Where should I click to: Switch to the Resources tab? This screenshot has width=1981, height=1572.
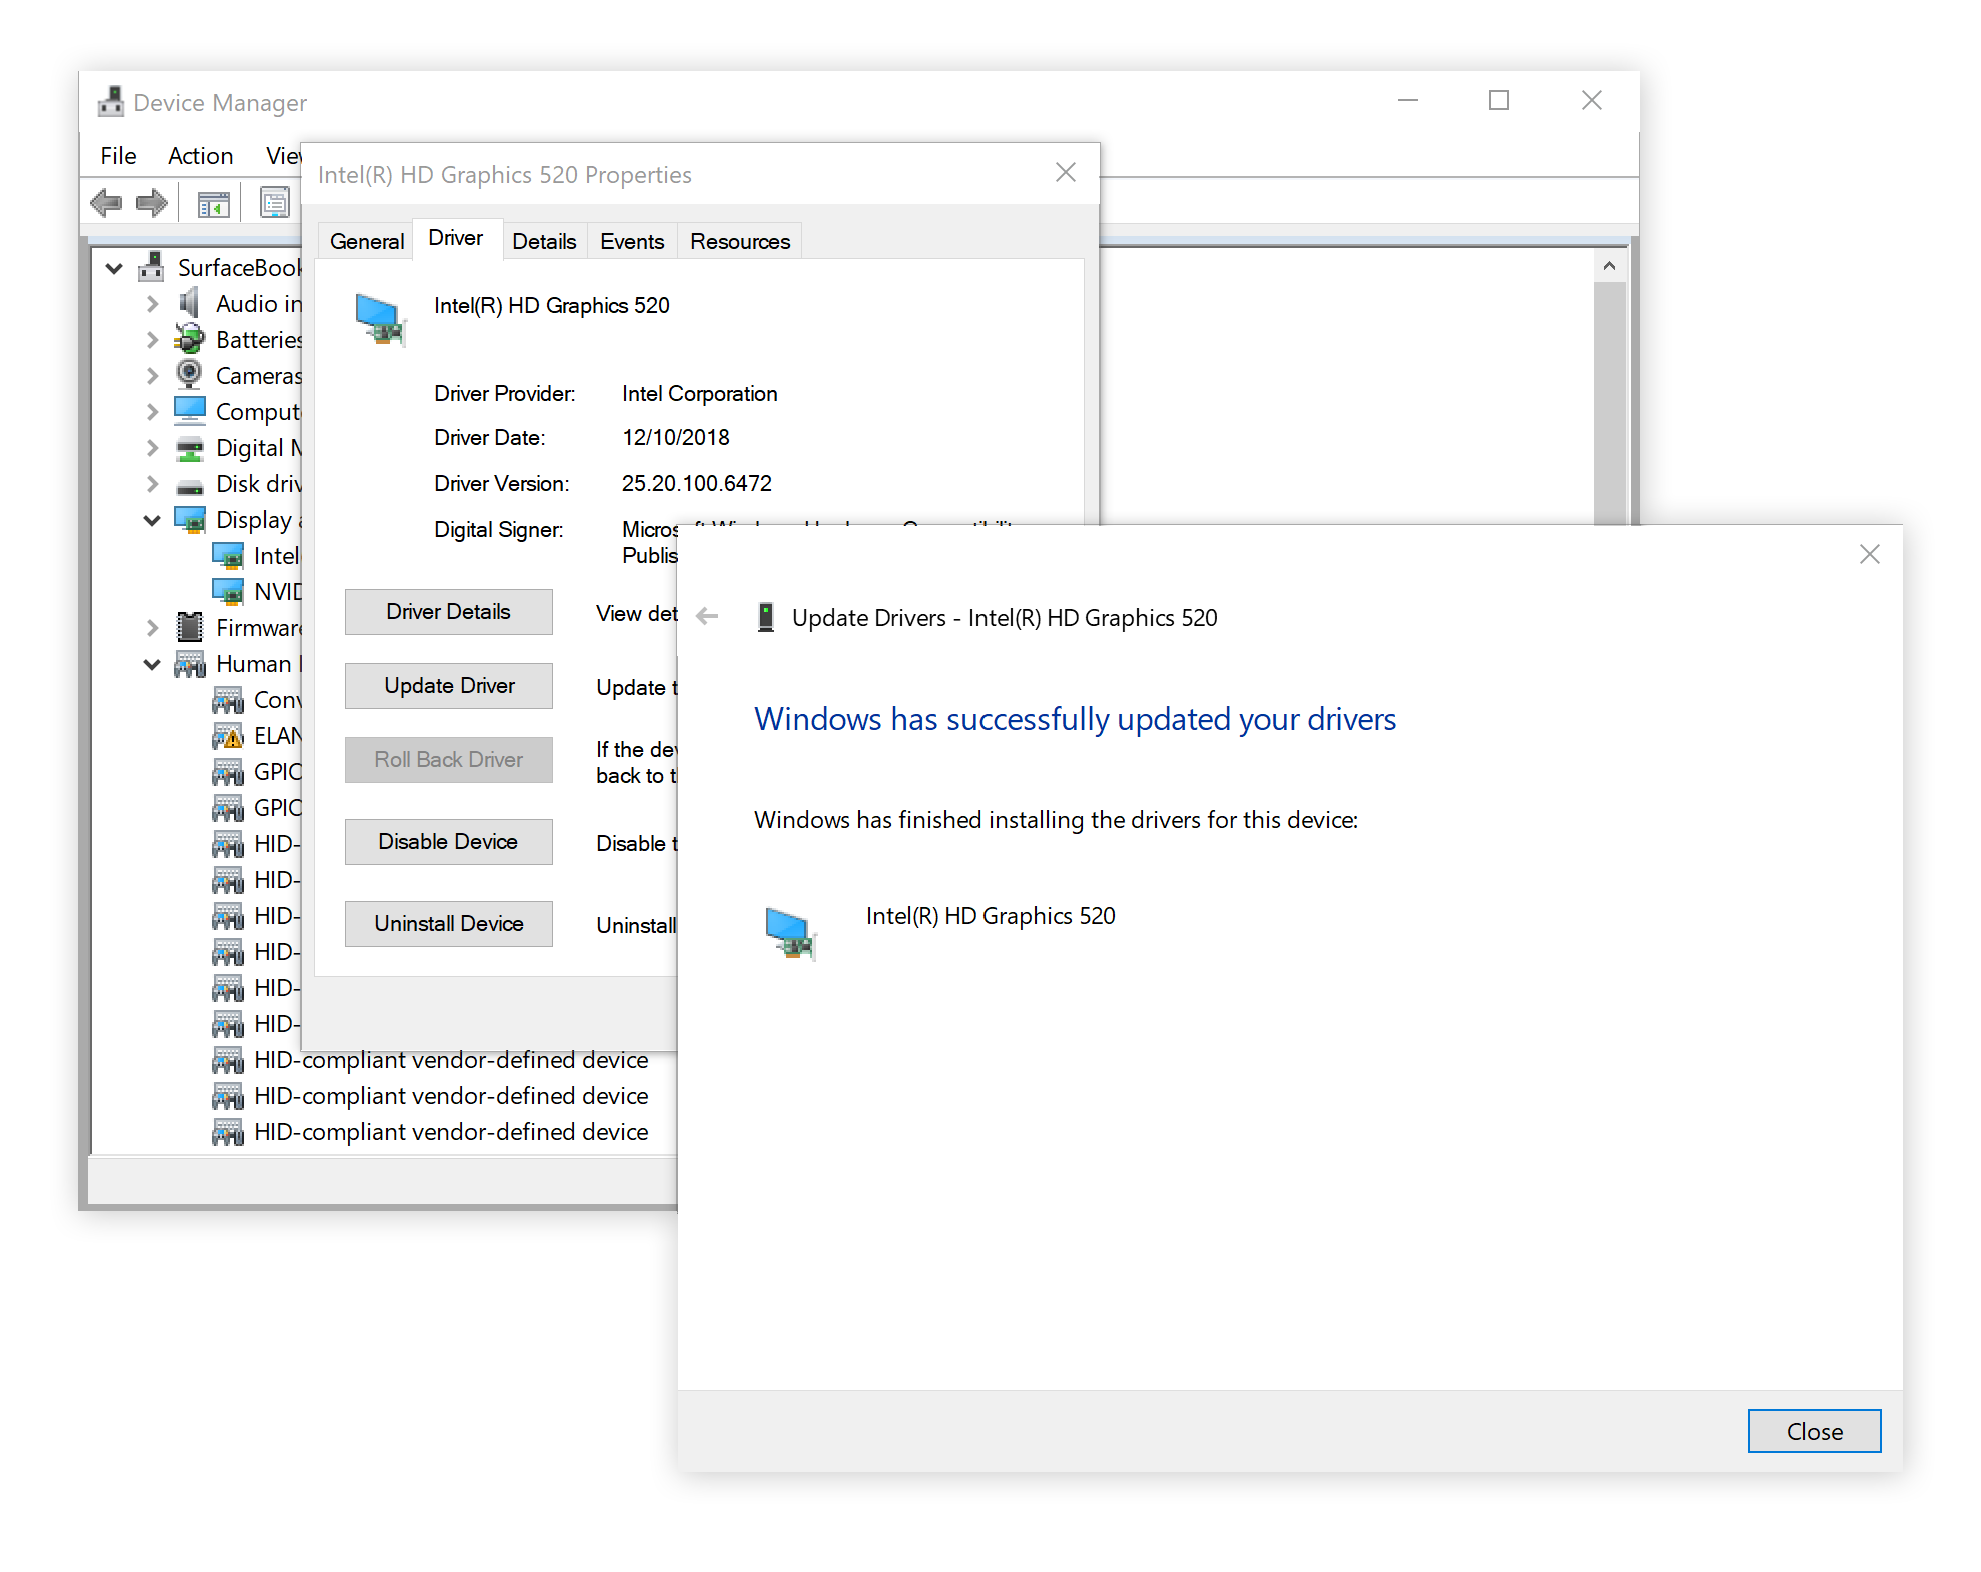(740, 241)
